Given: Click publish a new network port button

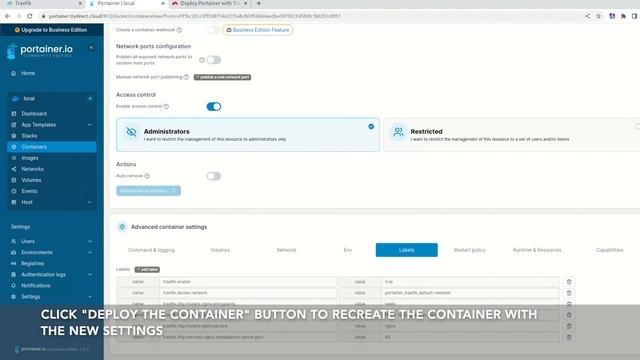Looking at the screenshot, I should point(222,77).
